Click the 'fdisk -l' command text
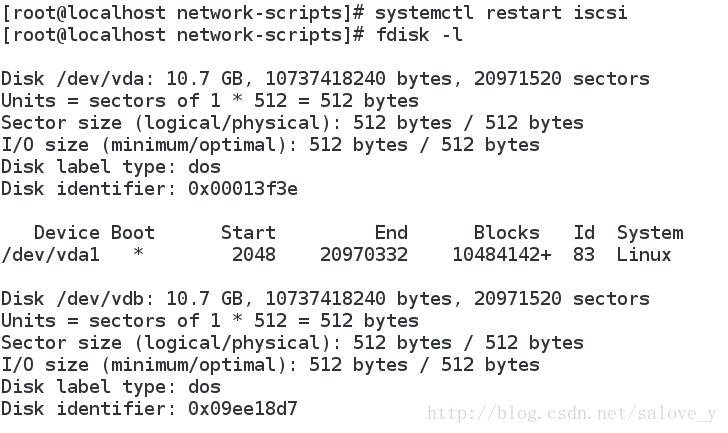The height and width of the screenshot is (433, 728). pos(419,35)
